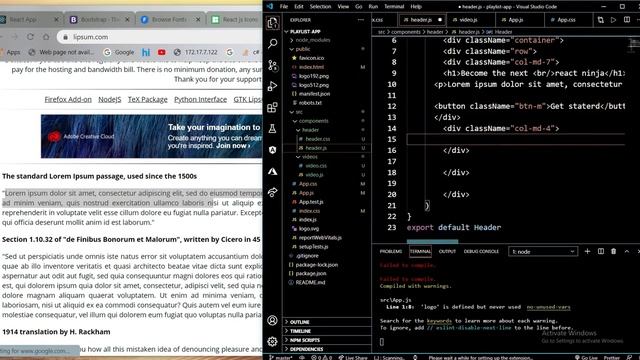Screen dimensions: 640x360
Task: Open the File menu
Action: pyautogui.click(x=284, y=7)
